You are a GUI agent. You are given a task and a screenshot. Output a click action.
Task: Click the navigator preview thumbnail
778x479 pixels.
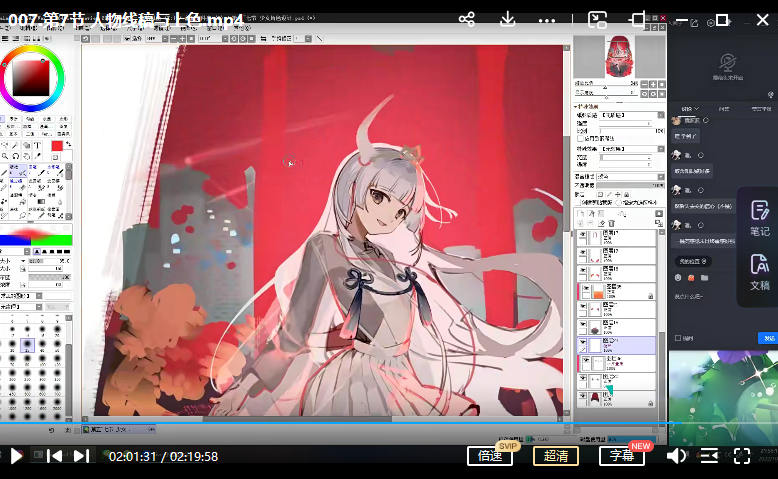click(x=619, y=57)
